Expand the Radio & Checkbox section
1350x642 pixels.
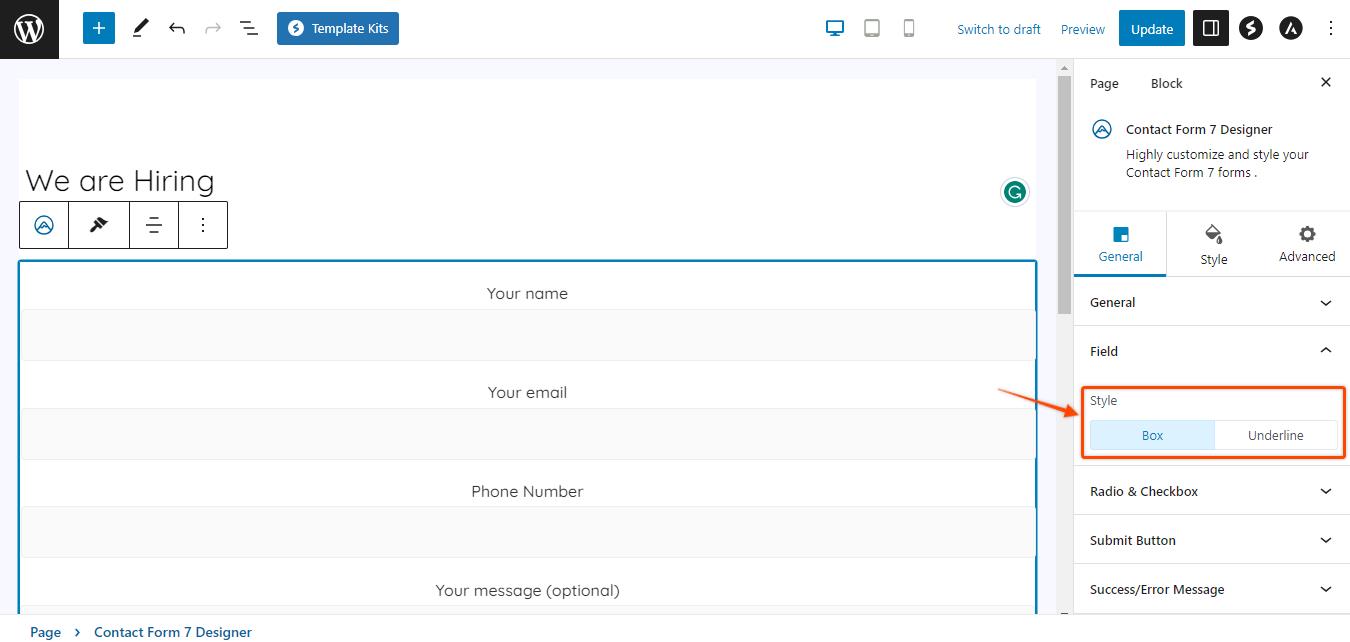tap(1211, 491)
